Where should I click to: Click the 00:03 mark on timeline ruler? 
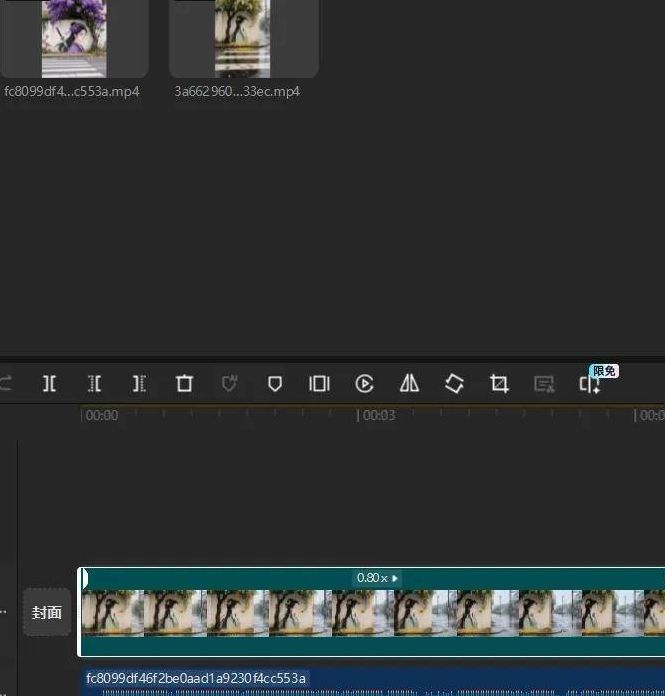(x=378, y=416)
